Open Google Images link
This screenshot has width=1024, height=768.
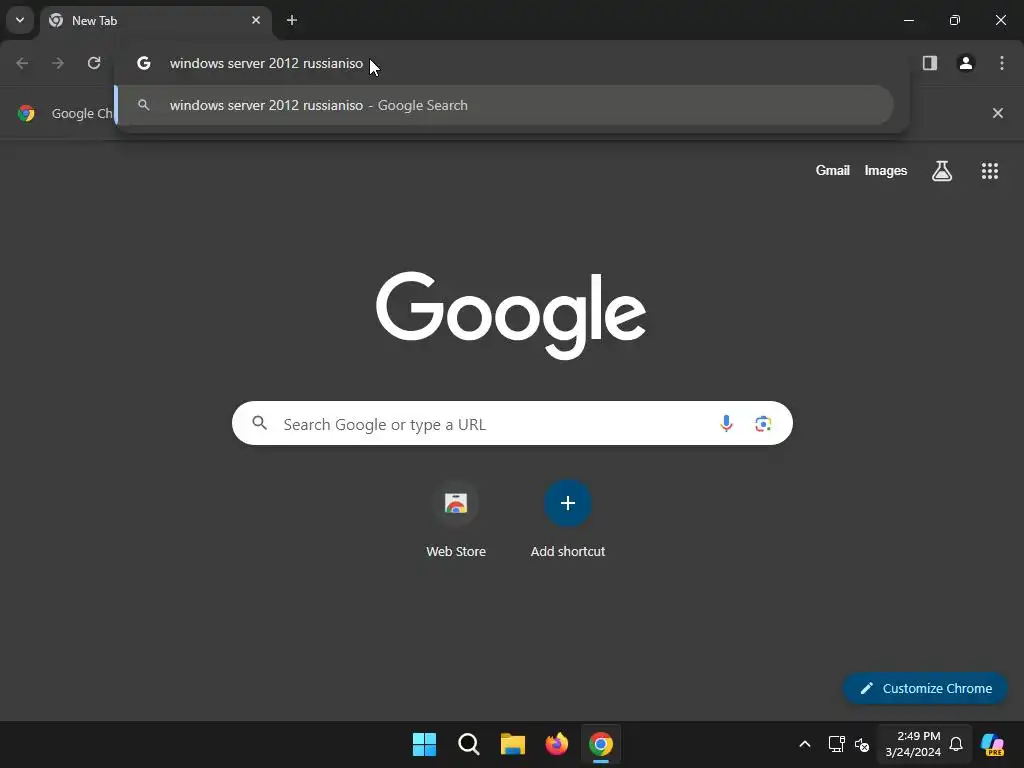click(886, 170)
